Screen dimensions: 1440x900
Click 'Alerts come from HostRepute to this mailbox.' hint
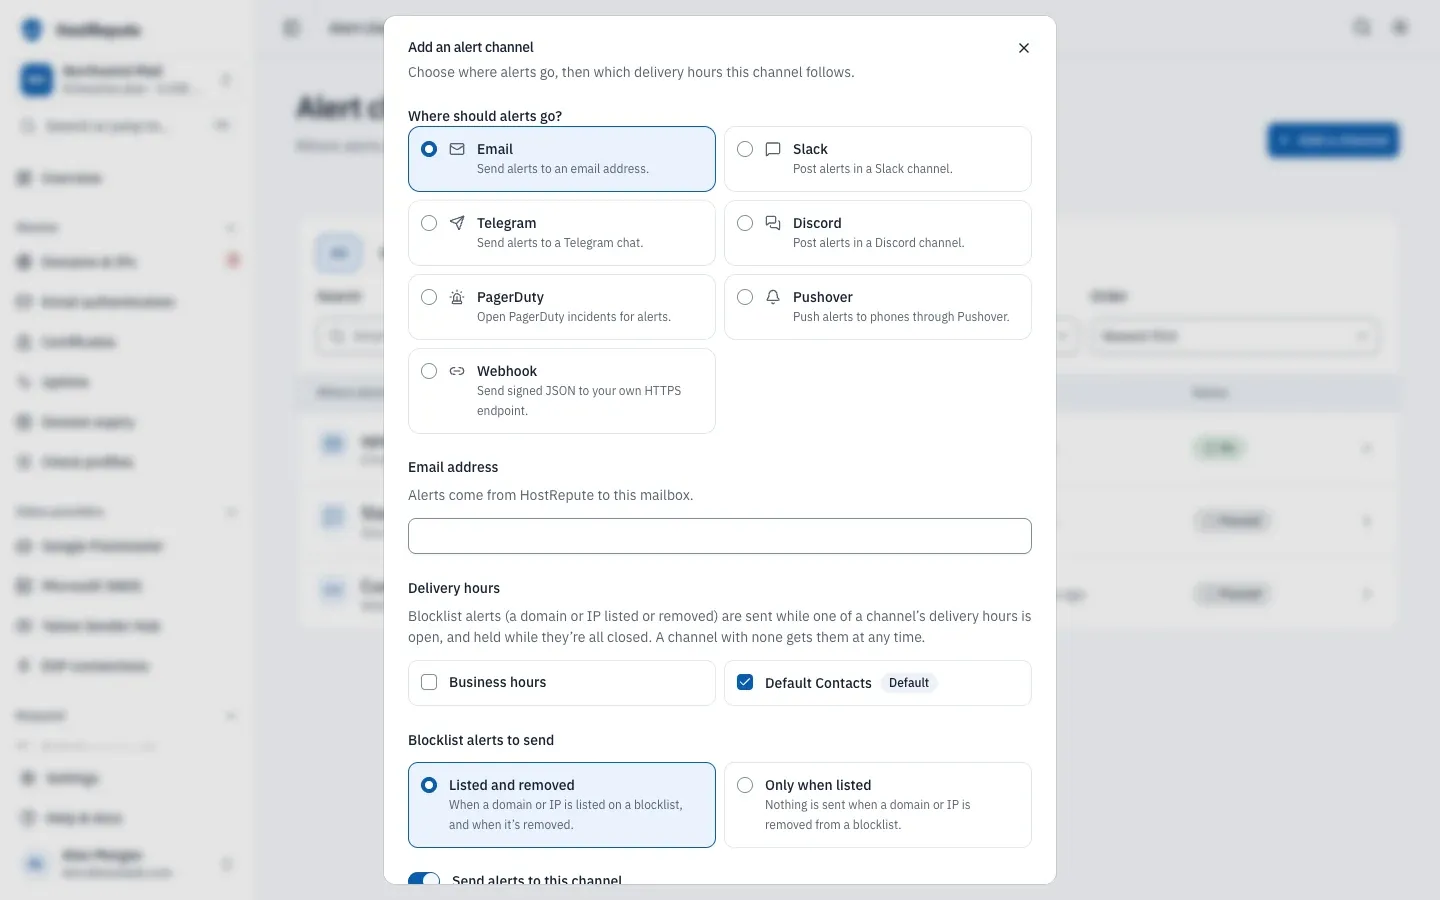point(550,495)
